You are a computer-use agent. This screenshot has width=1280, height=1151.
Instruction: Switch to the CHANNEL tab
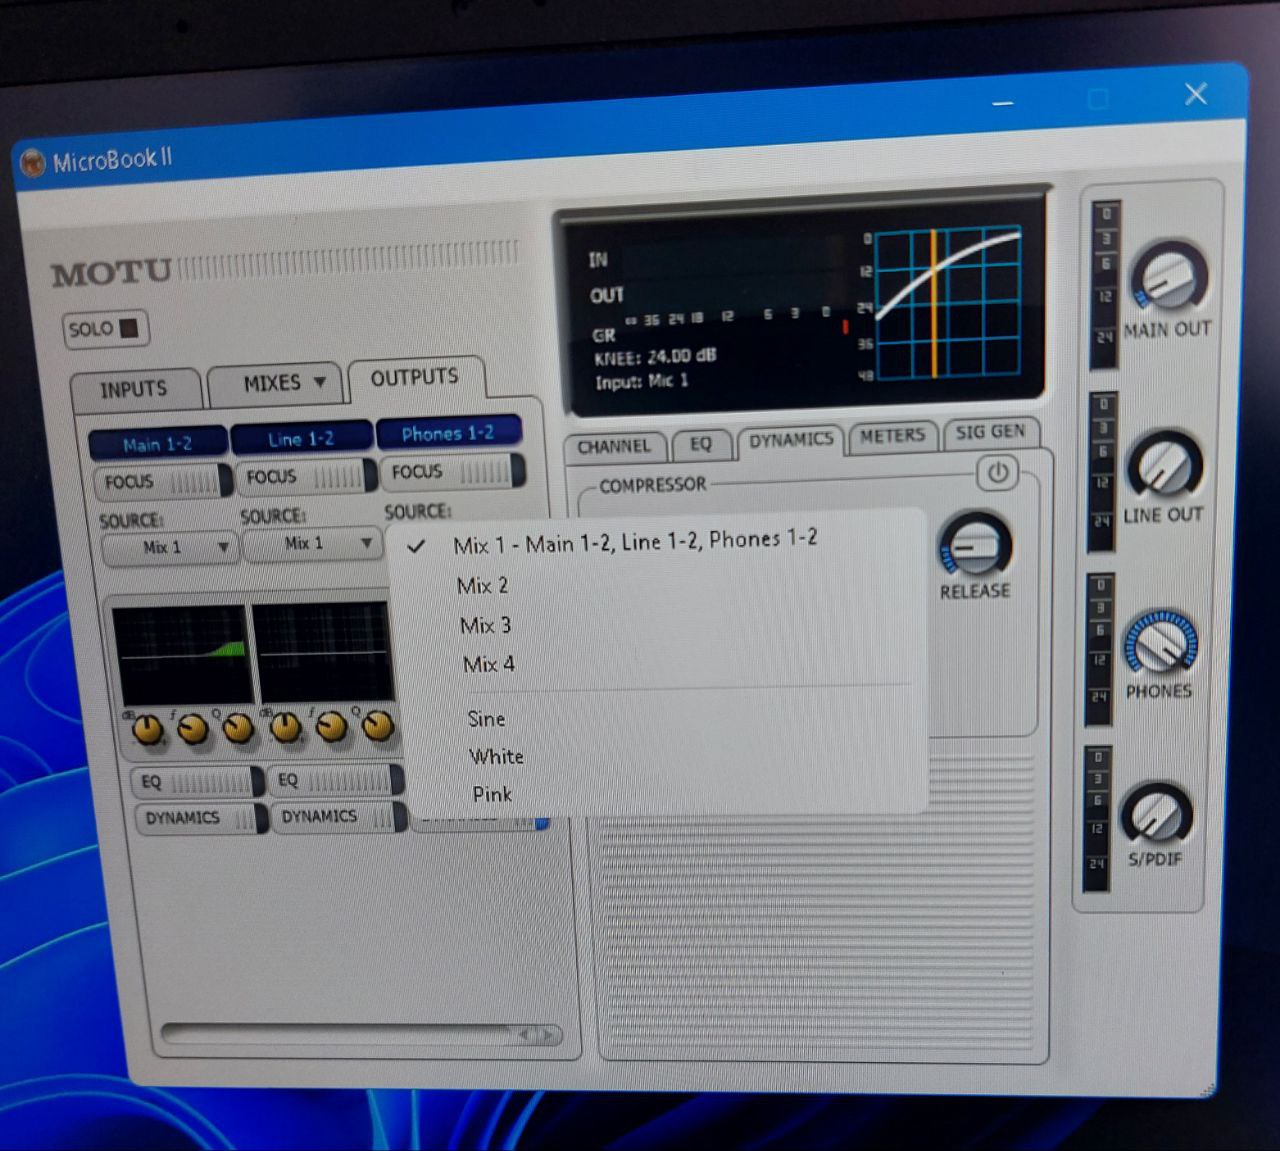tap(614, 447)
